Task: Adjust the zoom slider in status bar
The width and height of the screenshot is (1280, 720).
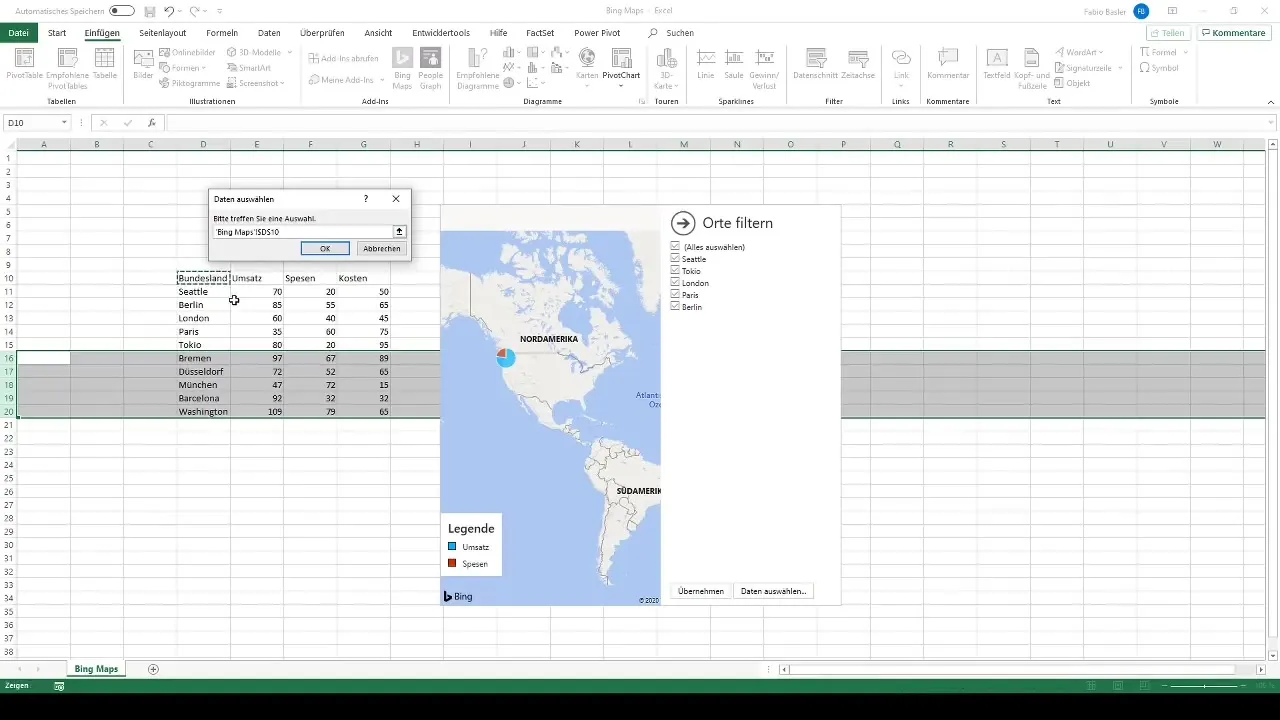Action: 1206,686
